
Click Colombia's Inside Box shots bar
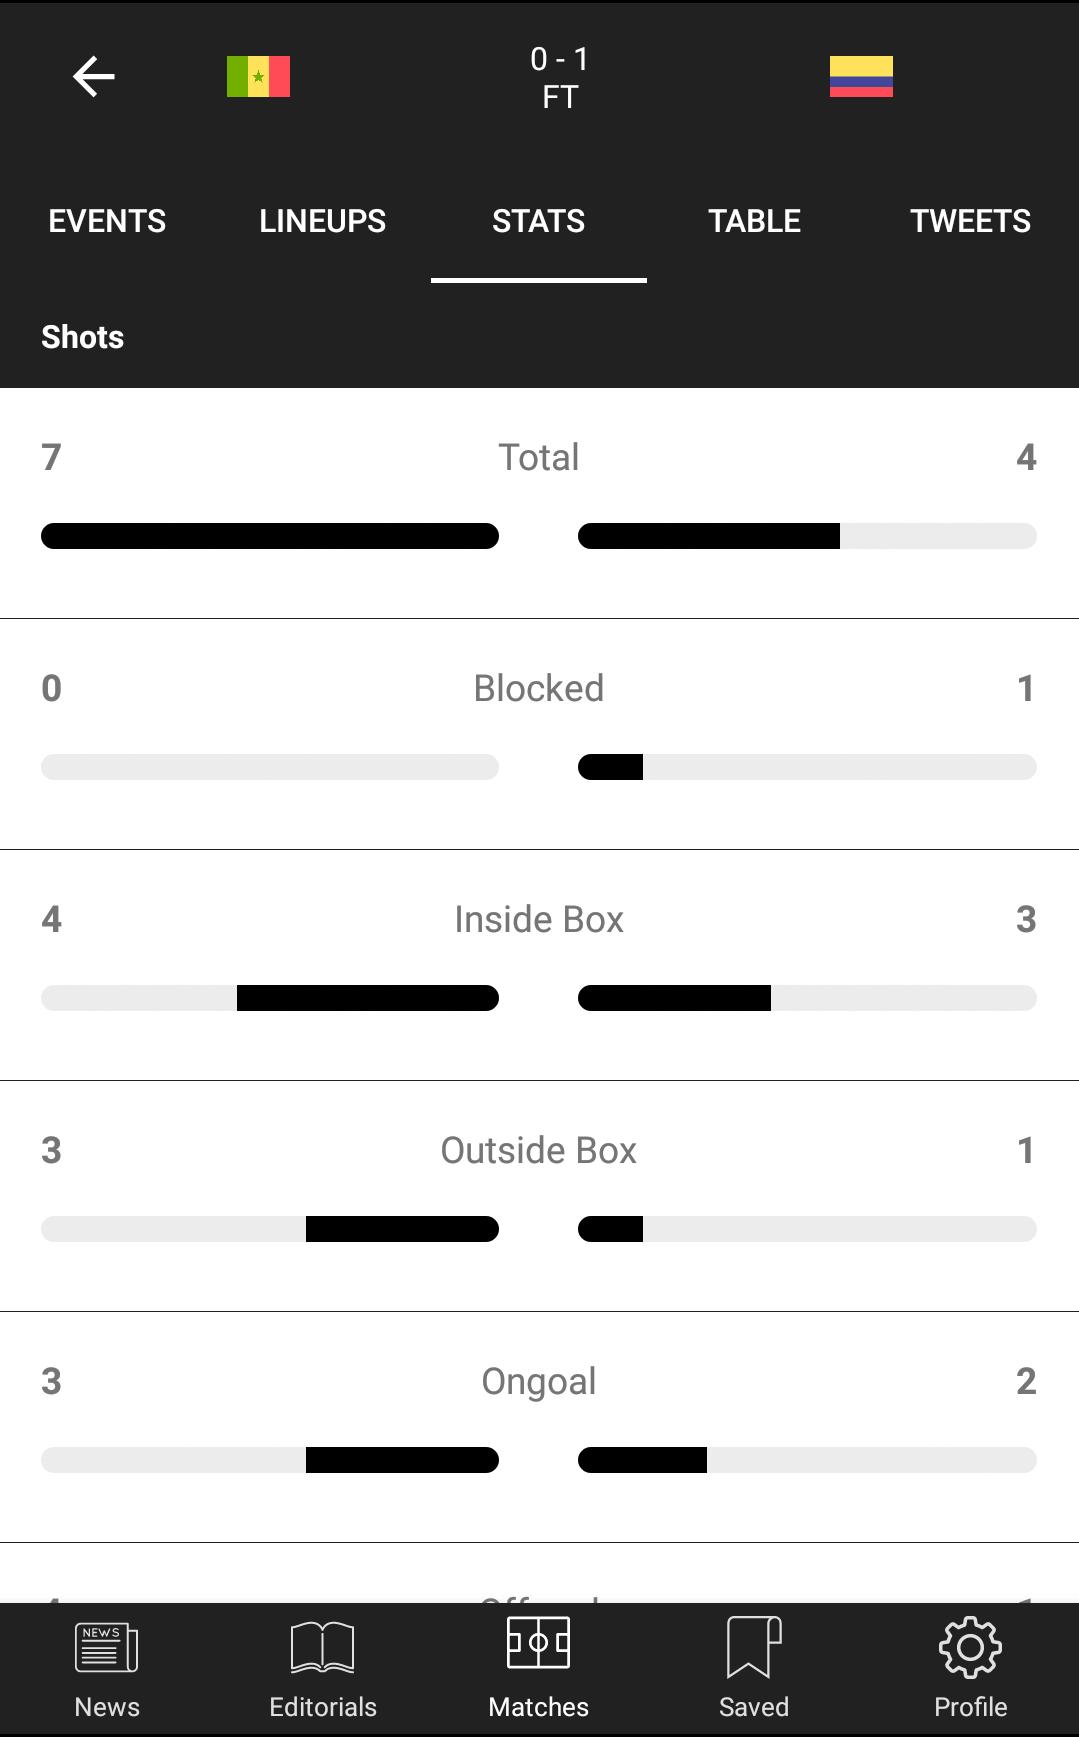pyautogui.click(x=807, y=998)
